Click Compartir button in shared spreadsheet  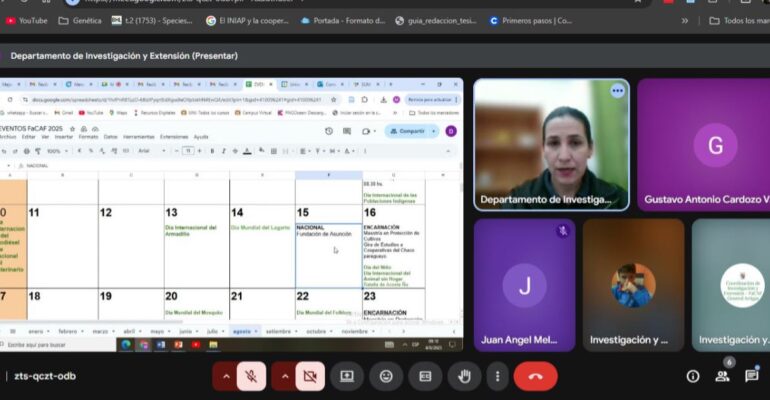tap(408, 131)
